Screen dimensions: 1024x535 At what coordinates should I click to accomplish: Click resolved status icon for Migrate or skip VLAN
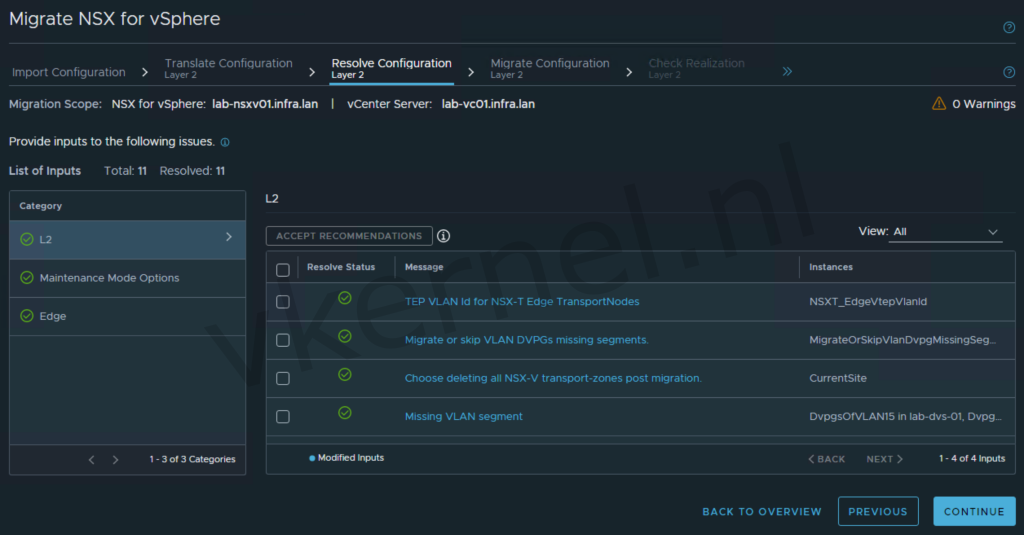pos(345,336)
